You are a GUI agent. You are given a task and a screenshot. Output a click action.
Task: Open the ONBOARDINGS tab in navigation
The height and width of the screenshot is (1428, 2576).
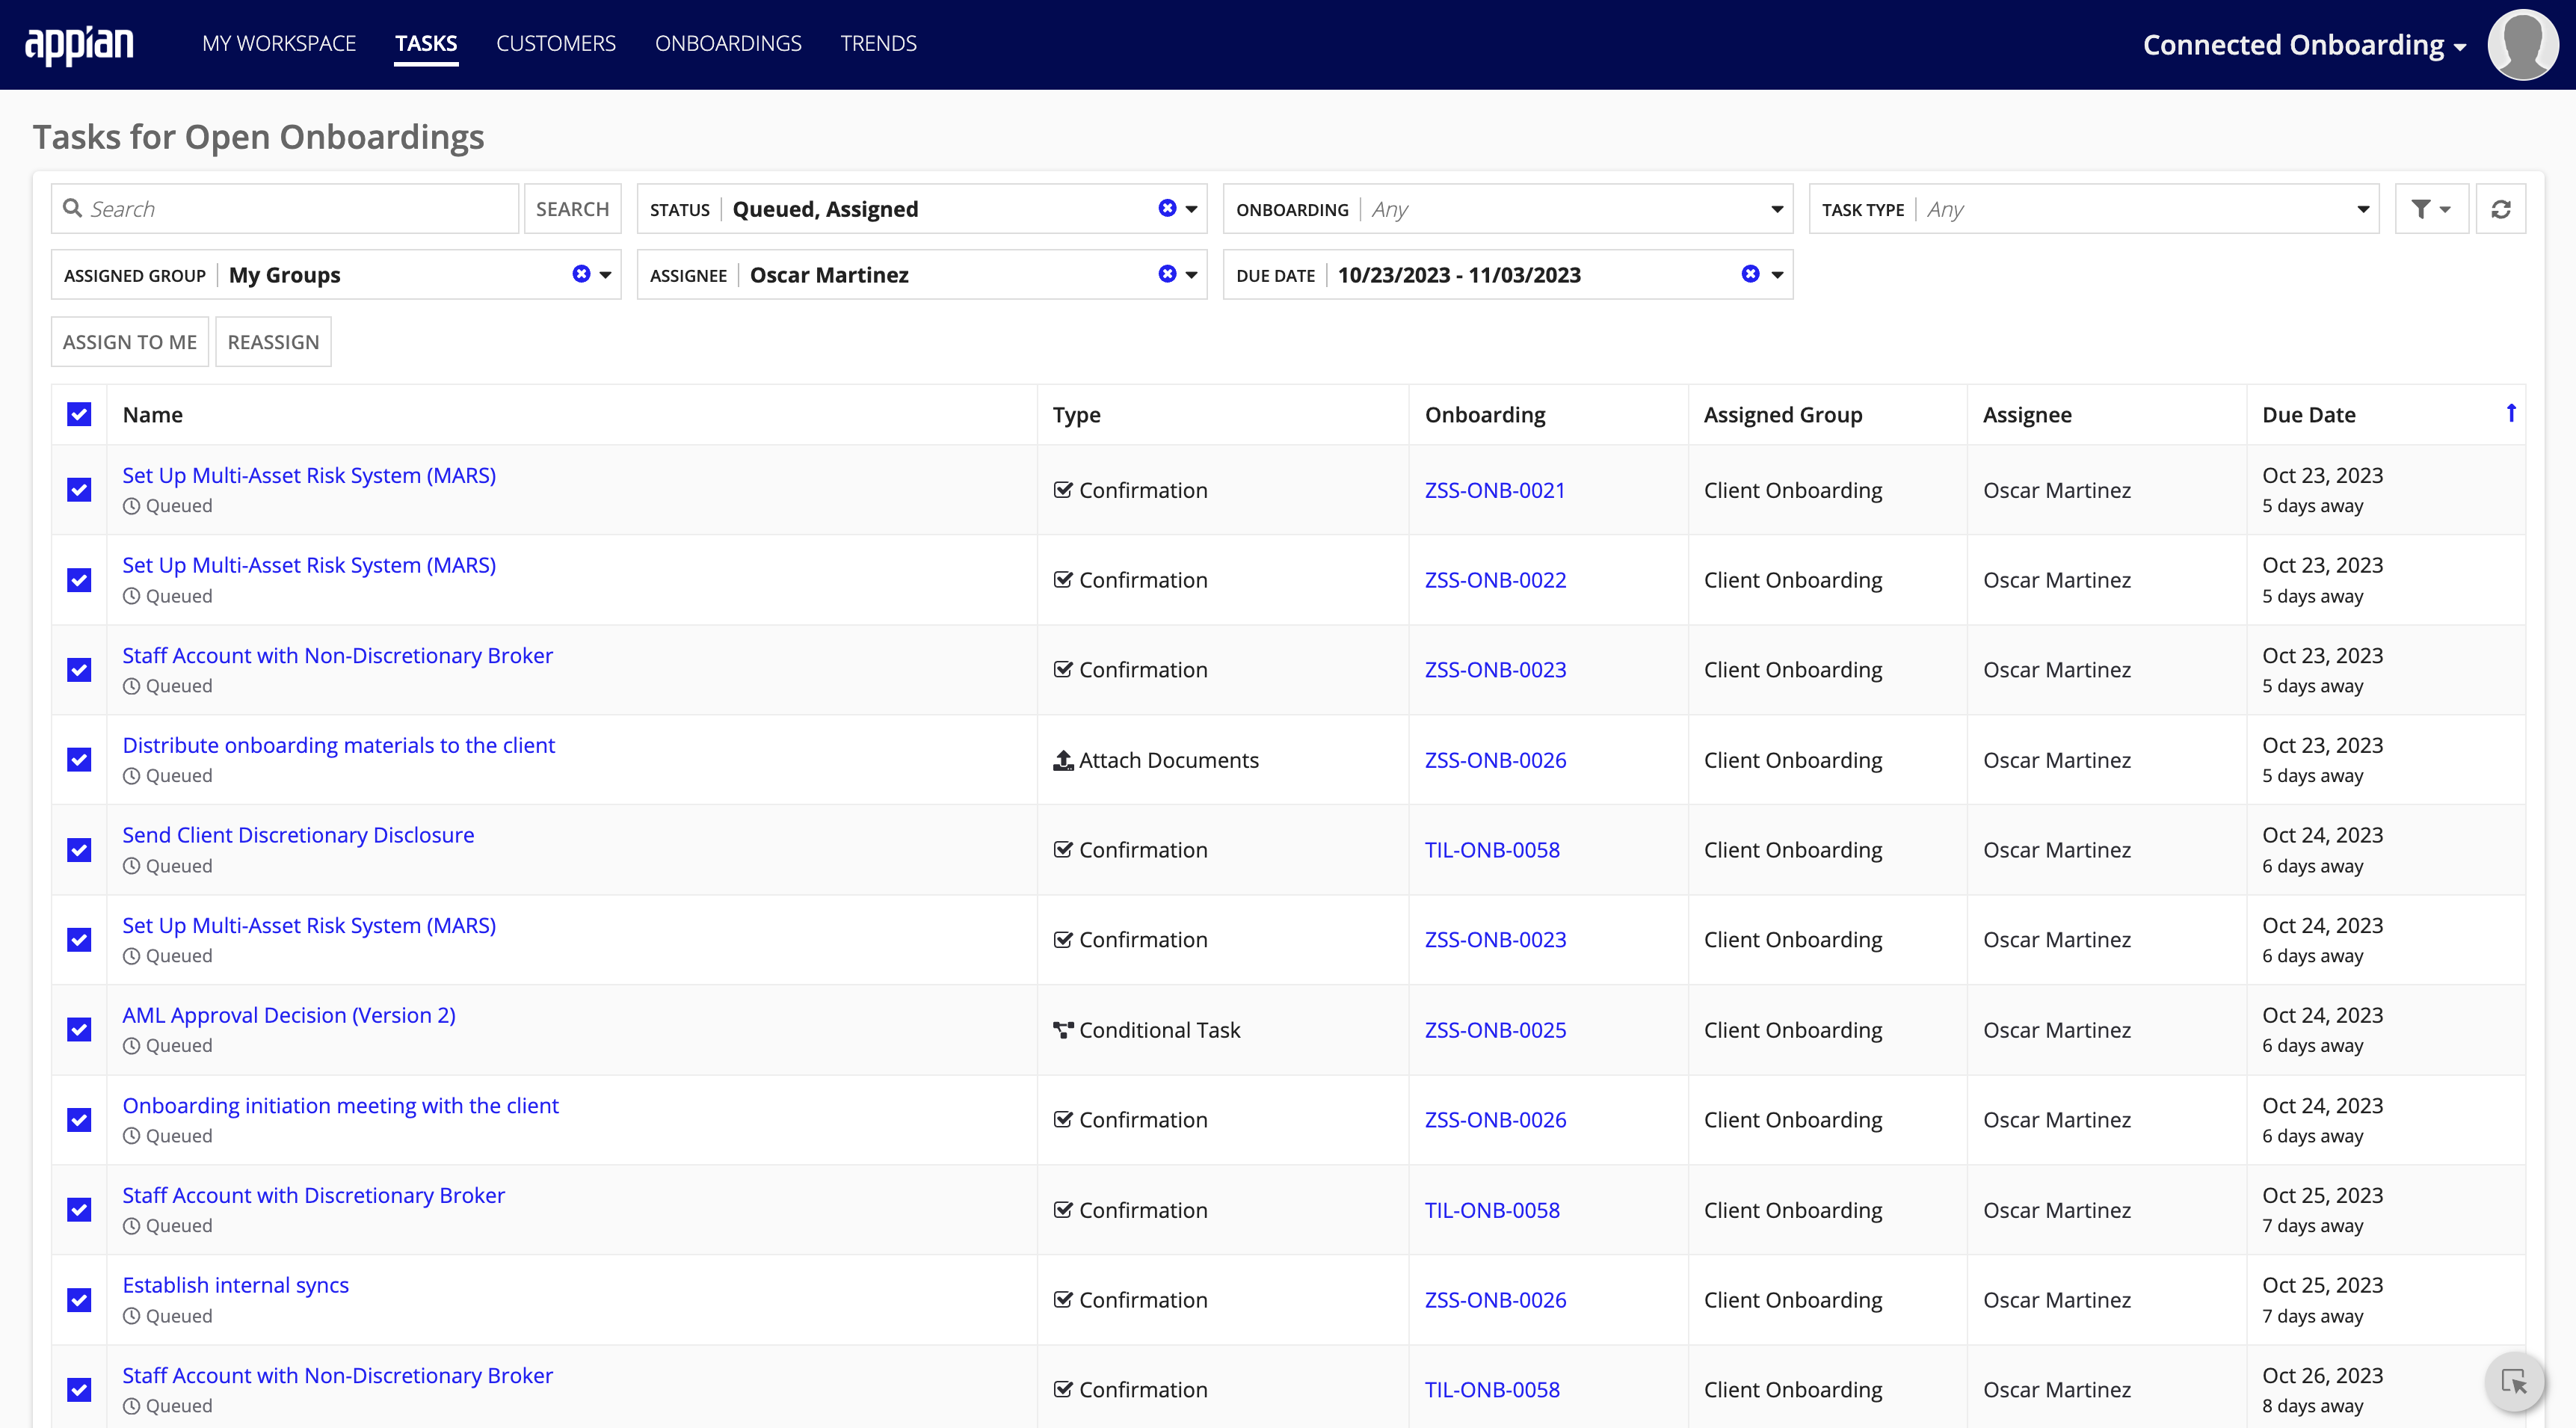coord(728,42)
